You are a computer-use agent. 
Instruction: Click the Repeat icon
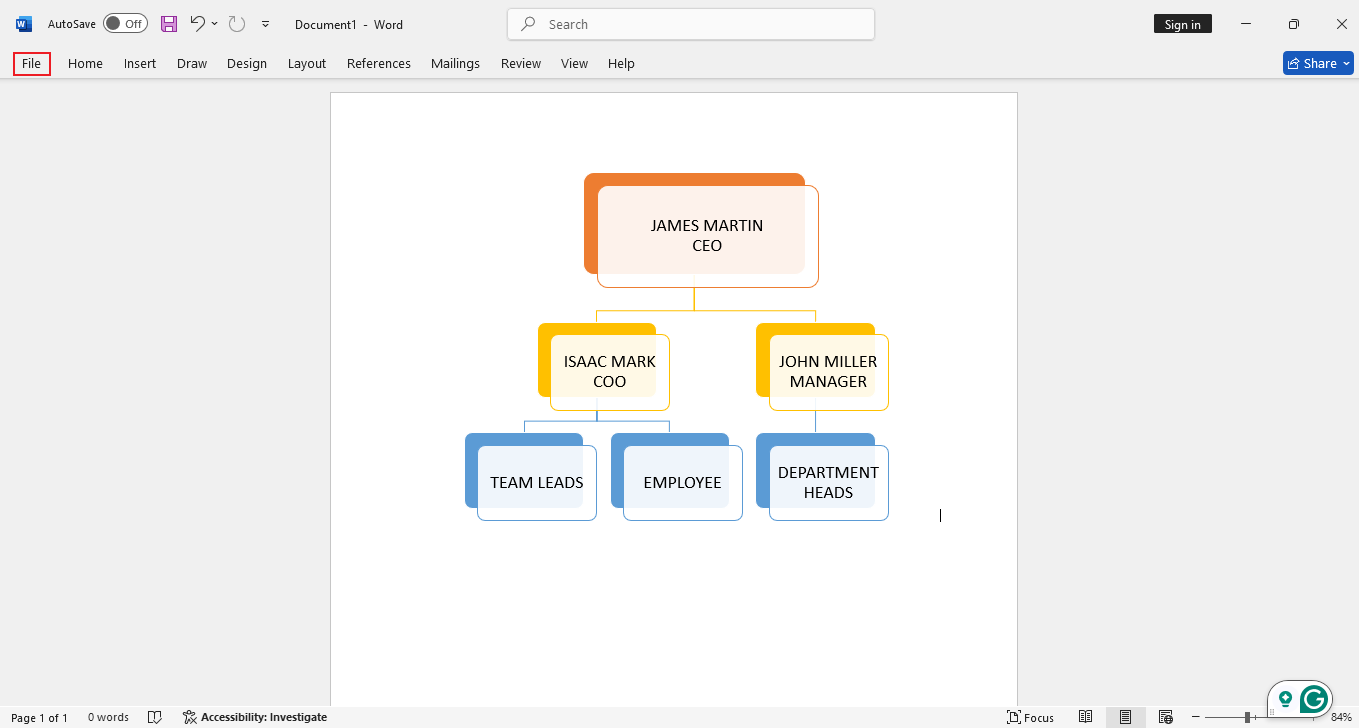tap(236, 24)
